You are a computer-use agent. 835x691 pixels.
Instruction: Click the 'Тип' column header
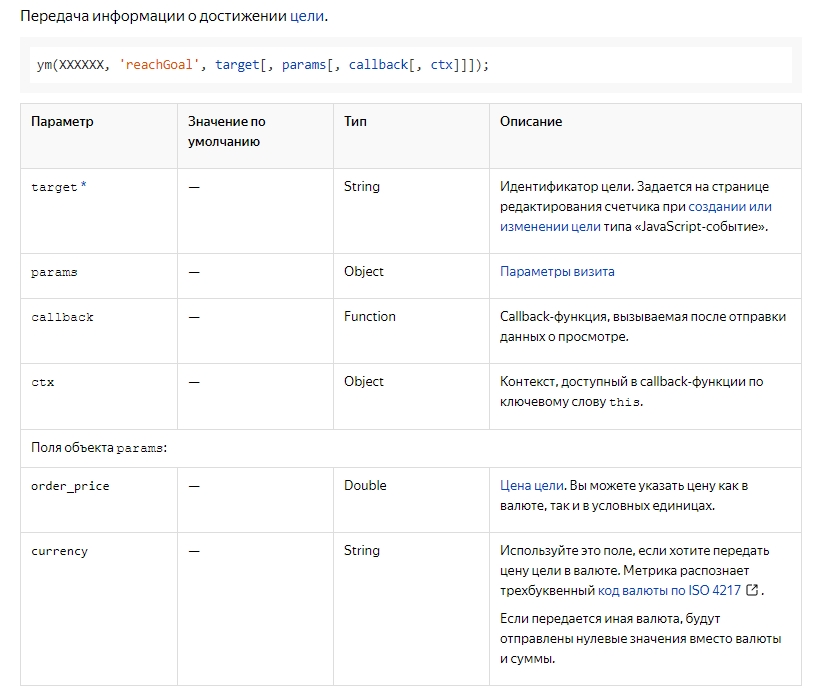coord(355,121)
